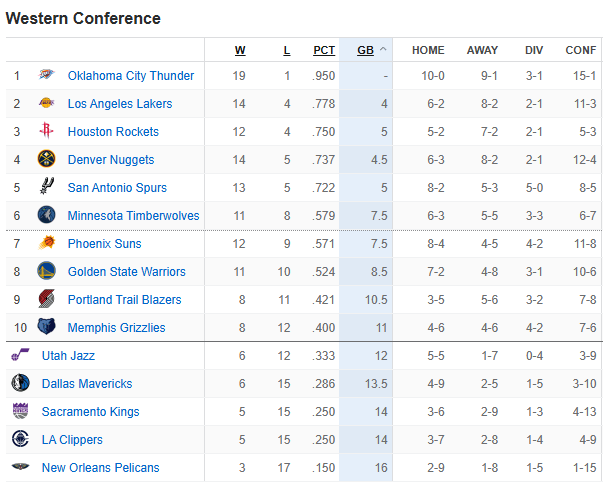Click the HOME column header
Screen dimensions: 603x493
coord(428,50)
